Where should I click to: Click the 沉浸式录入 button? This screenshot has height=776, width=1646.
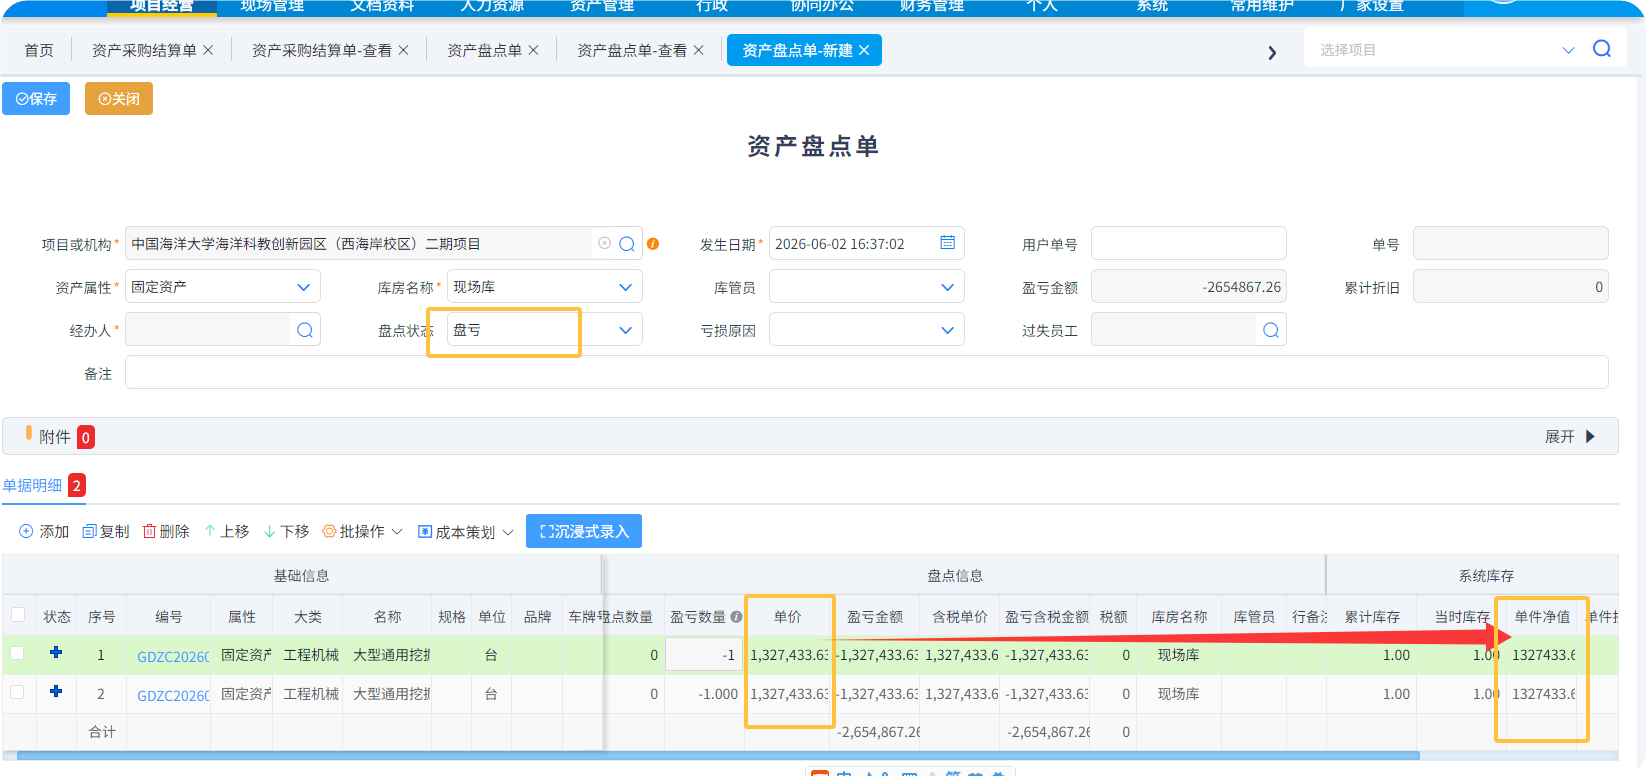(x=584, y=532)
